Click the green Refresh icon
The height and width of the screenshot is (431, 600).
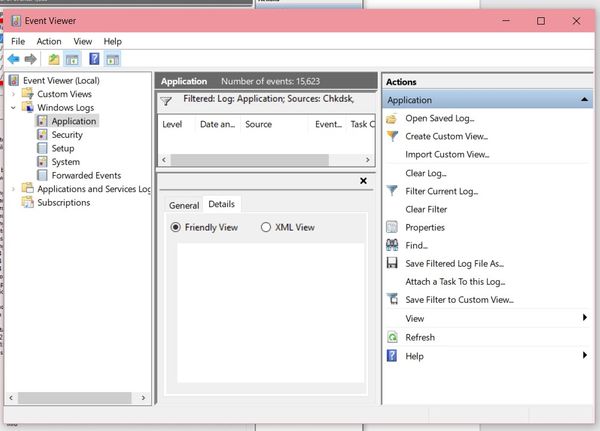coord(392,337)
